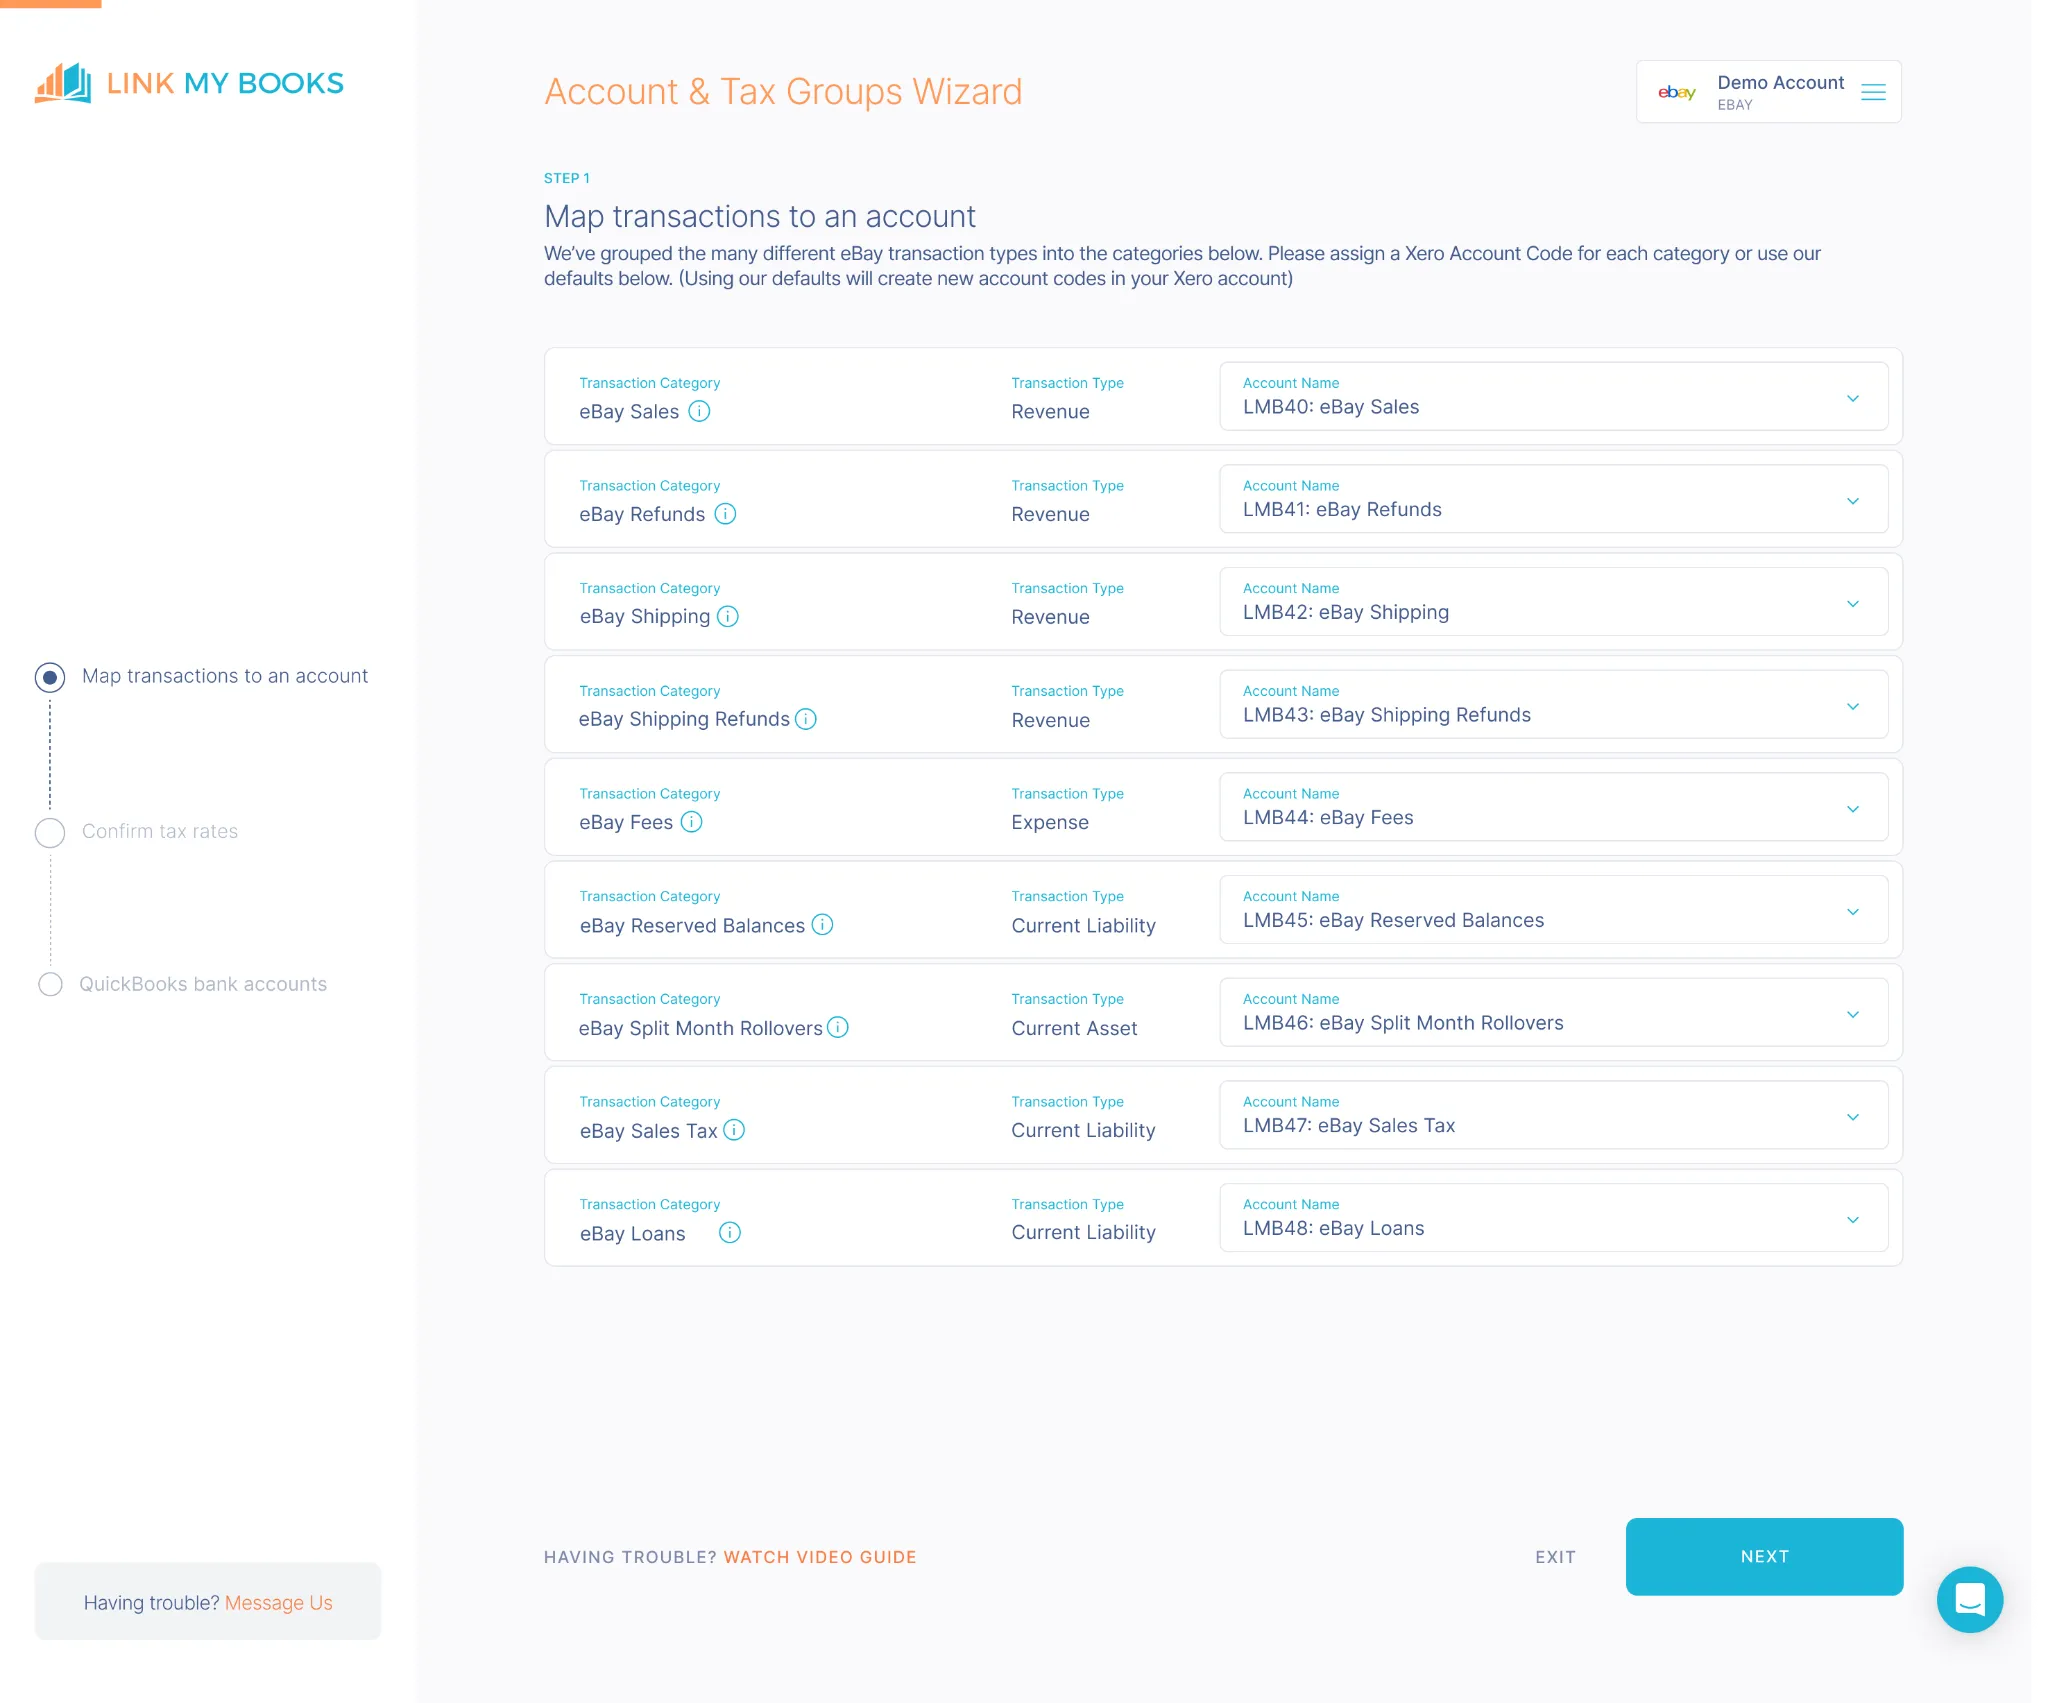This screenshot has height=1703, width=2048.
Task: Click the eBay Loans info icon
Action: click(730, 1233)
